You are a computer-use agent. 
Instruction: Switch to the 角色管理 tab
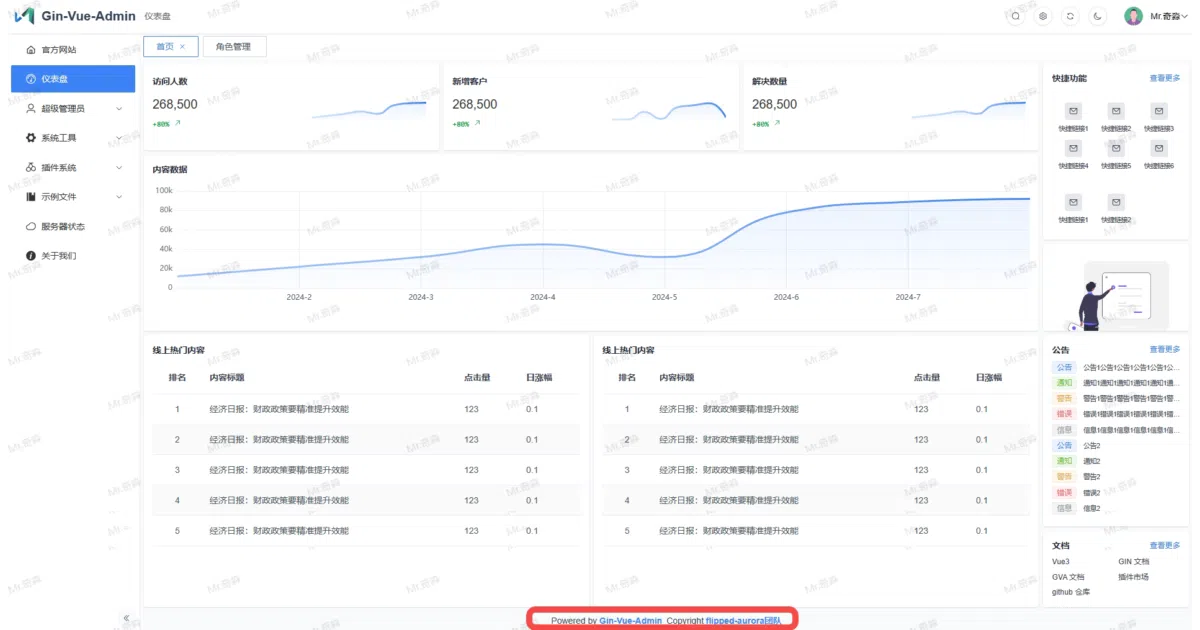click(x=234, y=46)
